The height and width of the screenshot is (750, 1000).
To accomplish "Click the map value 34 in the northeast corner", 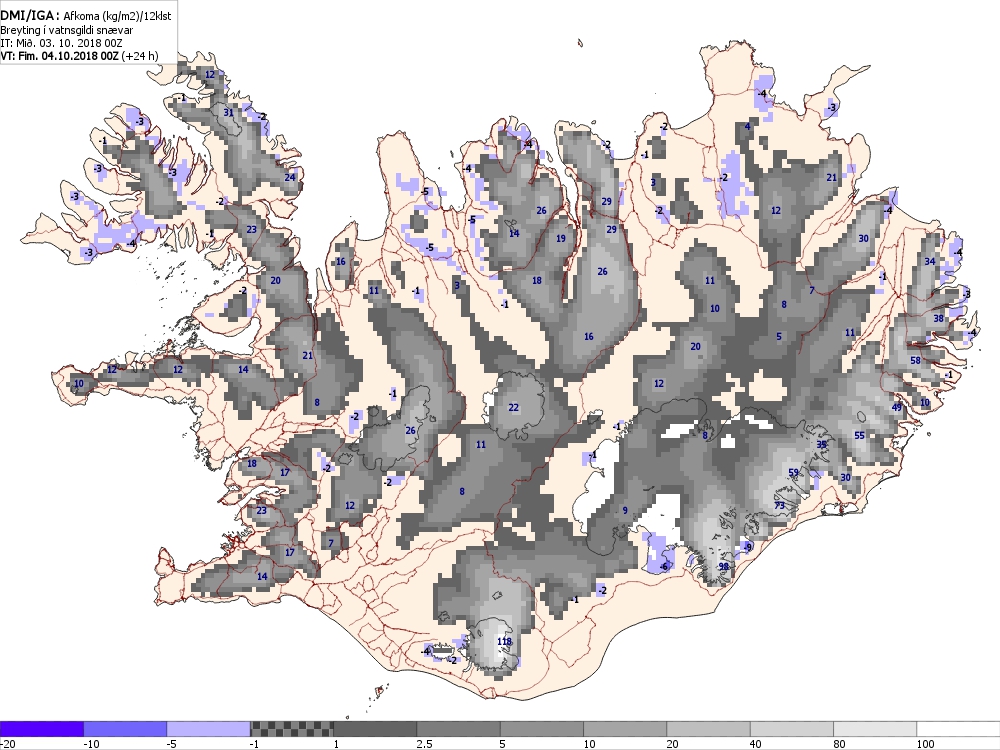I will 930,261.
